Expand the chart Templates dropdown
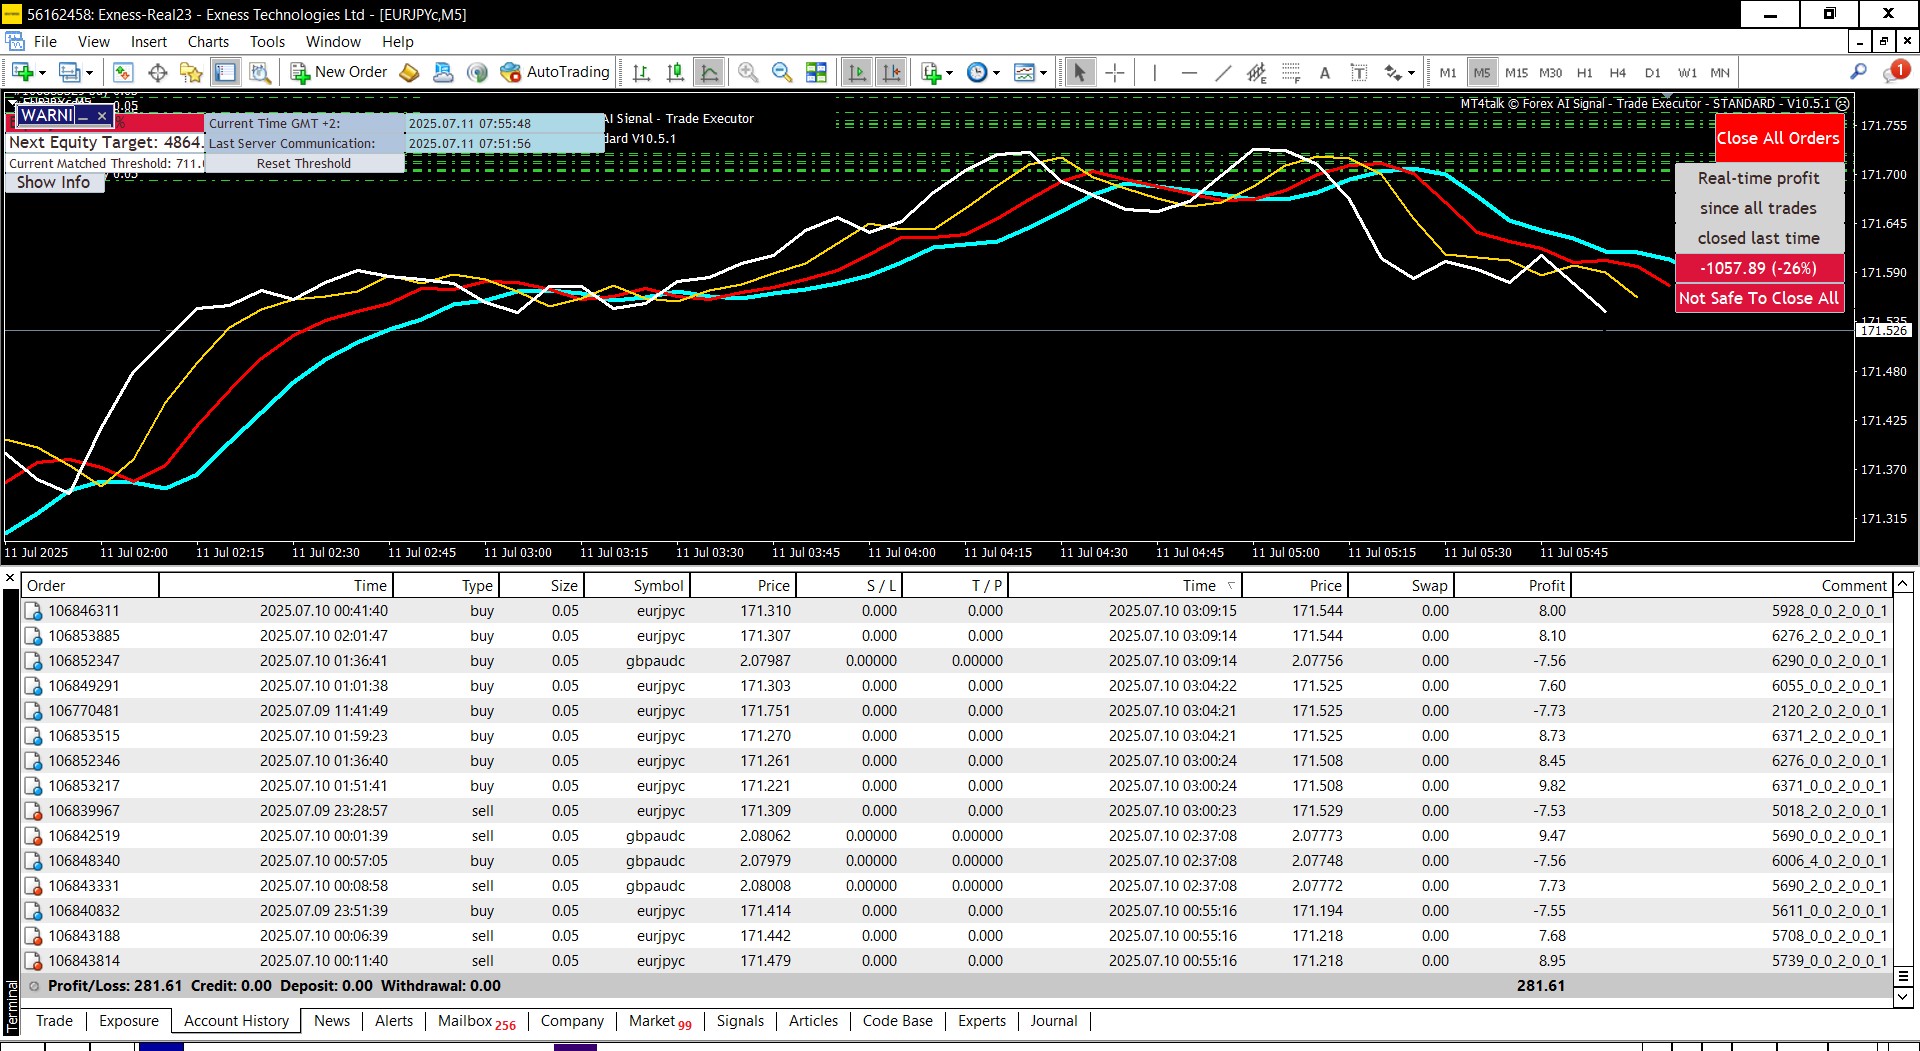Viewport: 1920px width, 1051px height. click(x=1043, y=72)
